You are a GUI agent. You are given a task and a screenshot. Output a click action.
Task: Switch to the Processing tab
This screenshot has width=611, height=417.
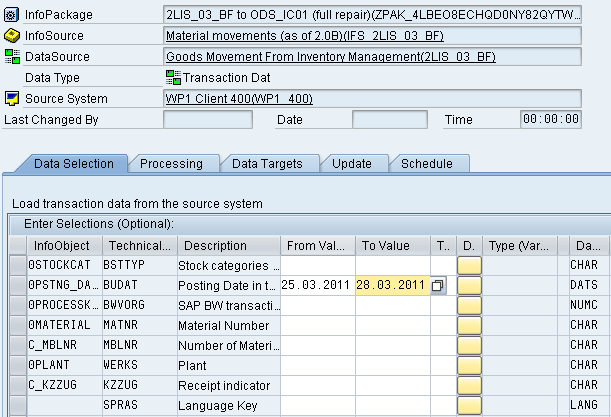coord(171,164)
